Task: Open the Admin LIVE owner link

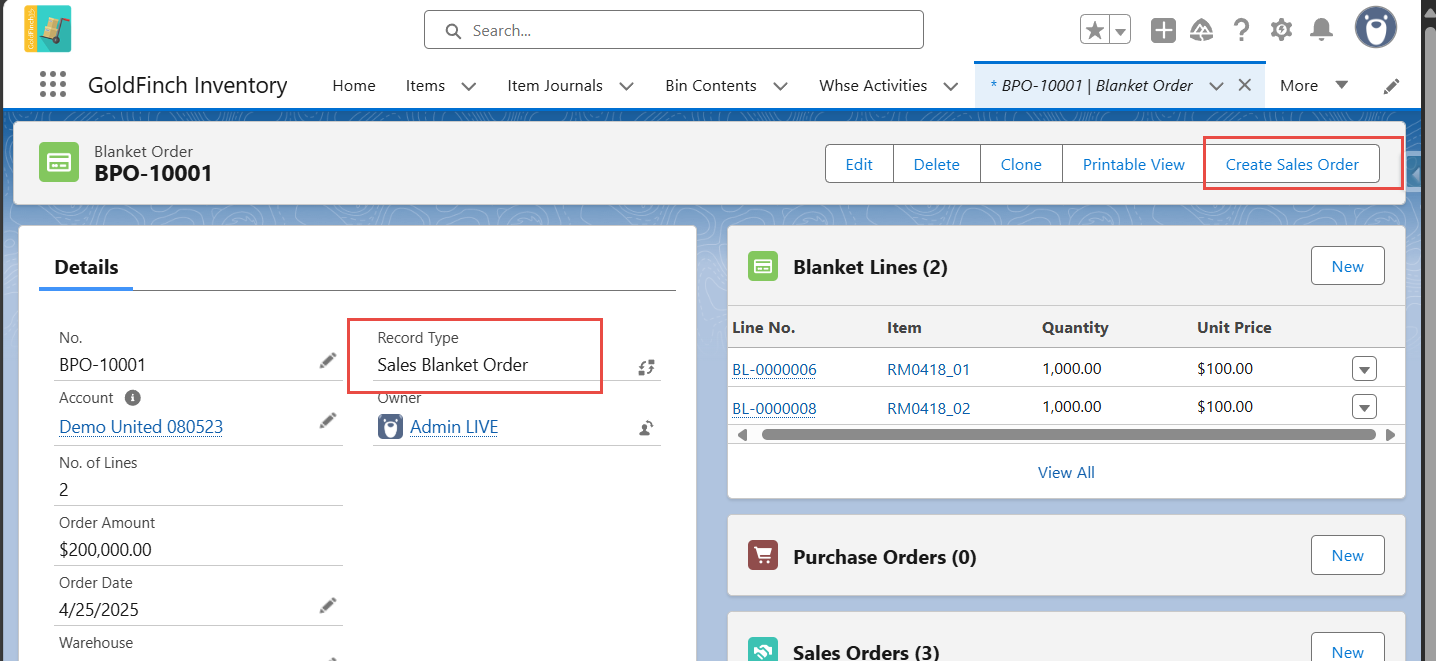Action: pyautogui.click(x=454, y=427)
